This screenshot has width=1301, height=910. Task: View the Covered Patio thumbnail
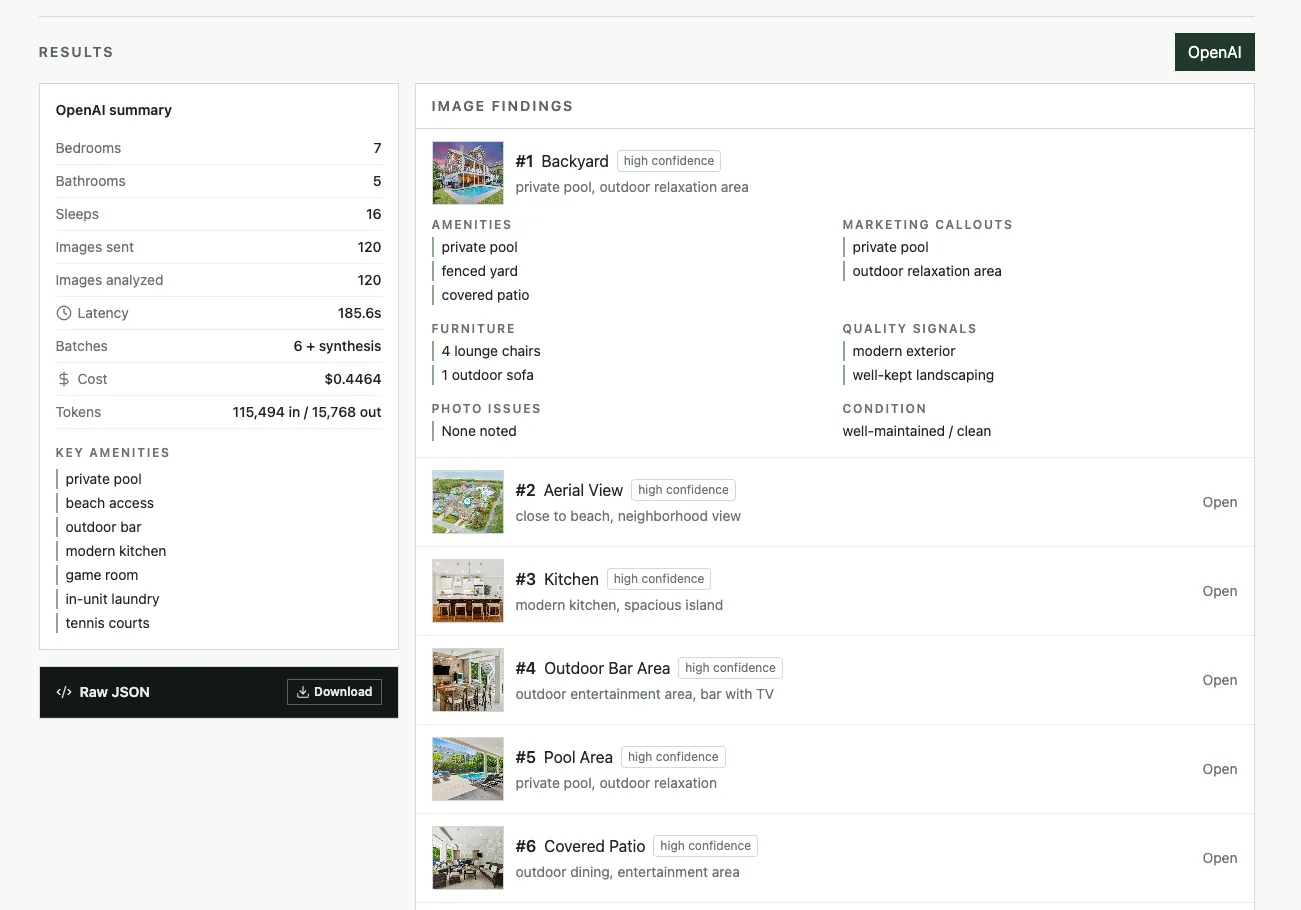point(468,858)
